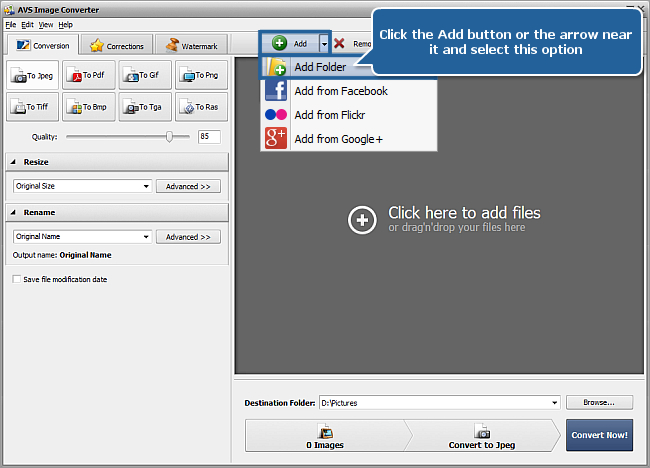Click the 0 Images step button

325,436
